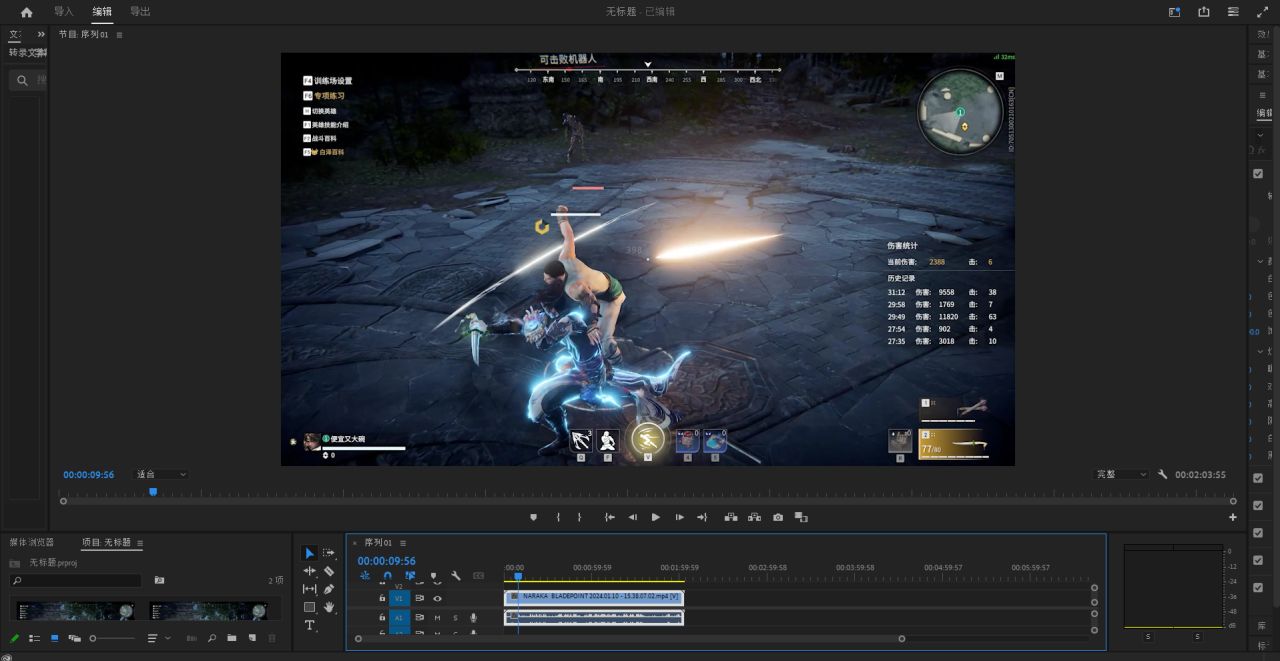
Task: Mute audio track A1
Action: pyautogui.click(x=437, y=618)
